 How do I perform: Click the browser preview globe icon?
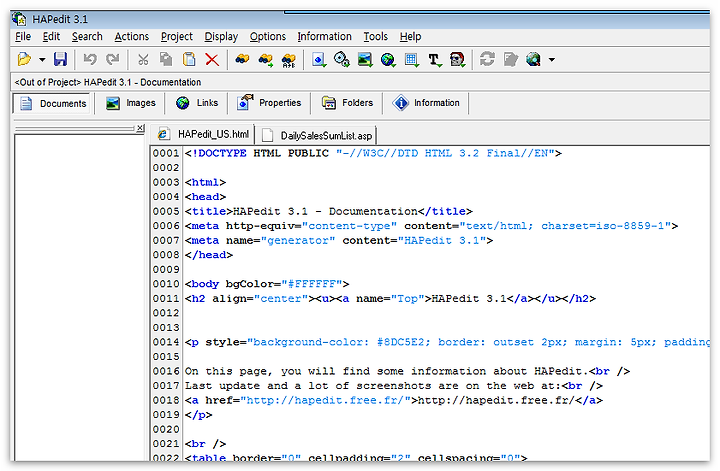[534, 59]
